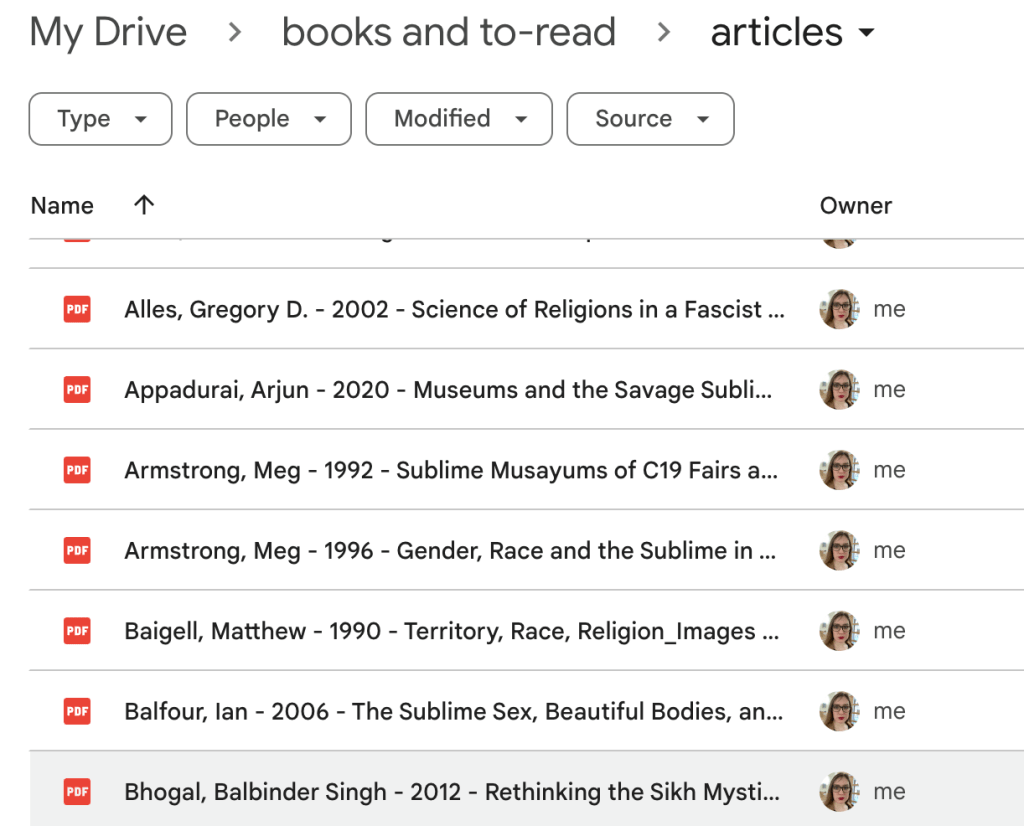The height and width of the screenshot is (826, 1024).
Task: Expand the Modified filter dropdown
Action: [x=459, y=119]
